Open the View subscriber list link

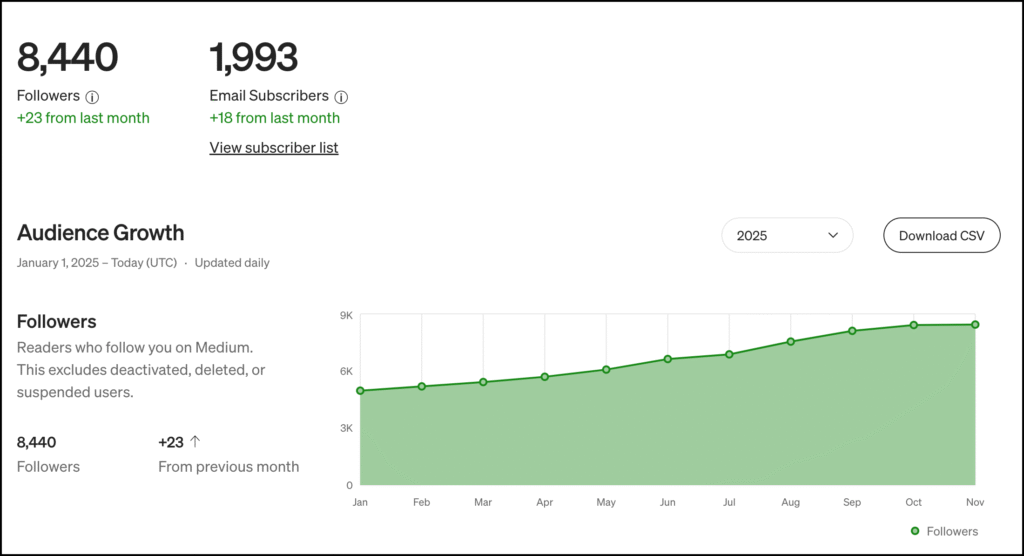[274, 148]
